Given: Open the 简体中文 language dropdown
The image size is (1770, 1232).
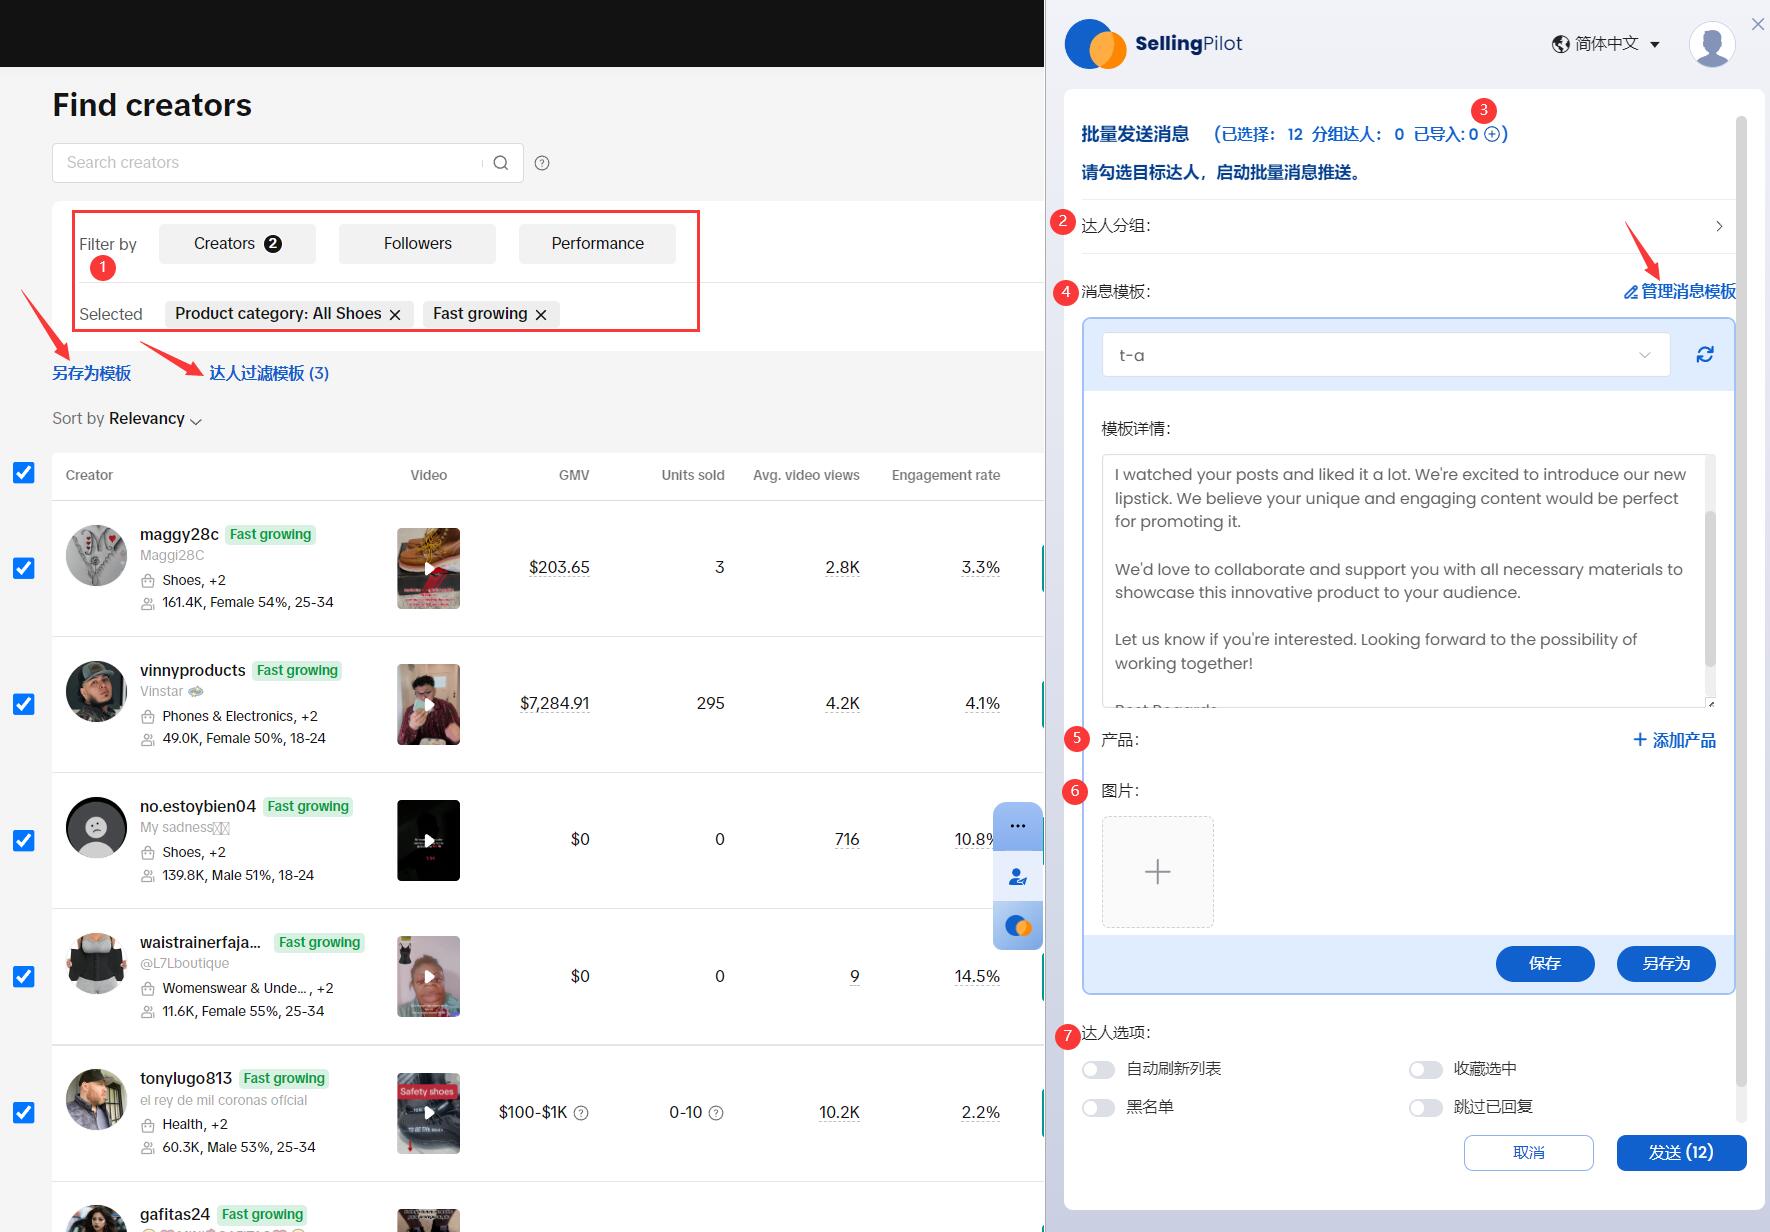Looking at the screenshot, I should [1606, 44].
